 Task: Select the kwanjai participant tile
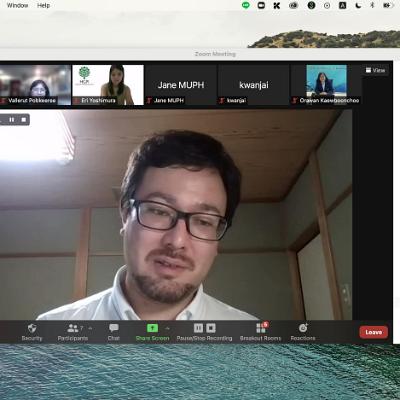(254, 85)
